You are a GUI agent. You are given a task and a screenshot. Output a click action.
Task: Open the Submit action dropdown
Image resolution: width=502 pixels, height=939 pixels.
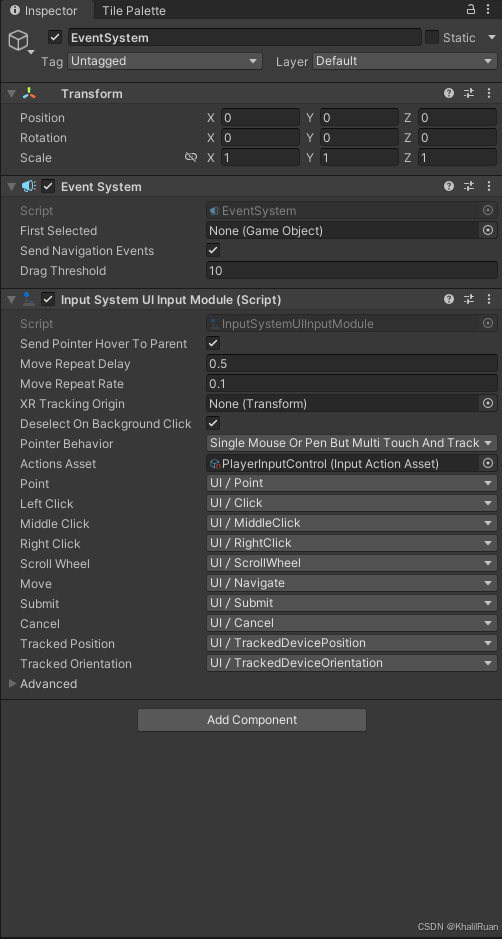point(352,603)
